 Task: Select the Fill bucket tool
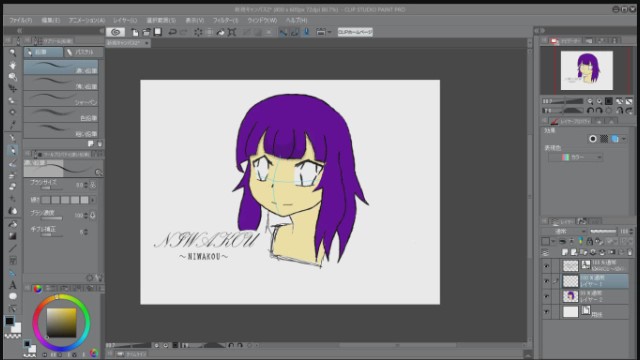click(13, 224)
